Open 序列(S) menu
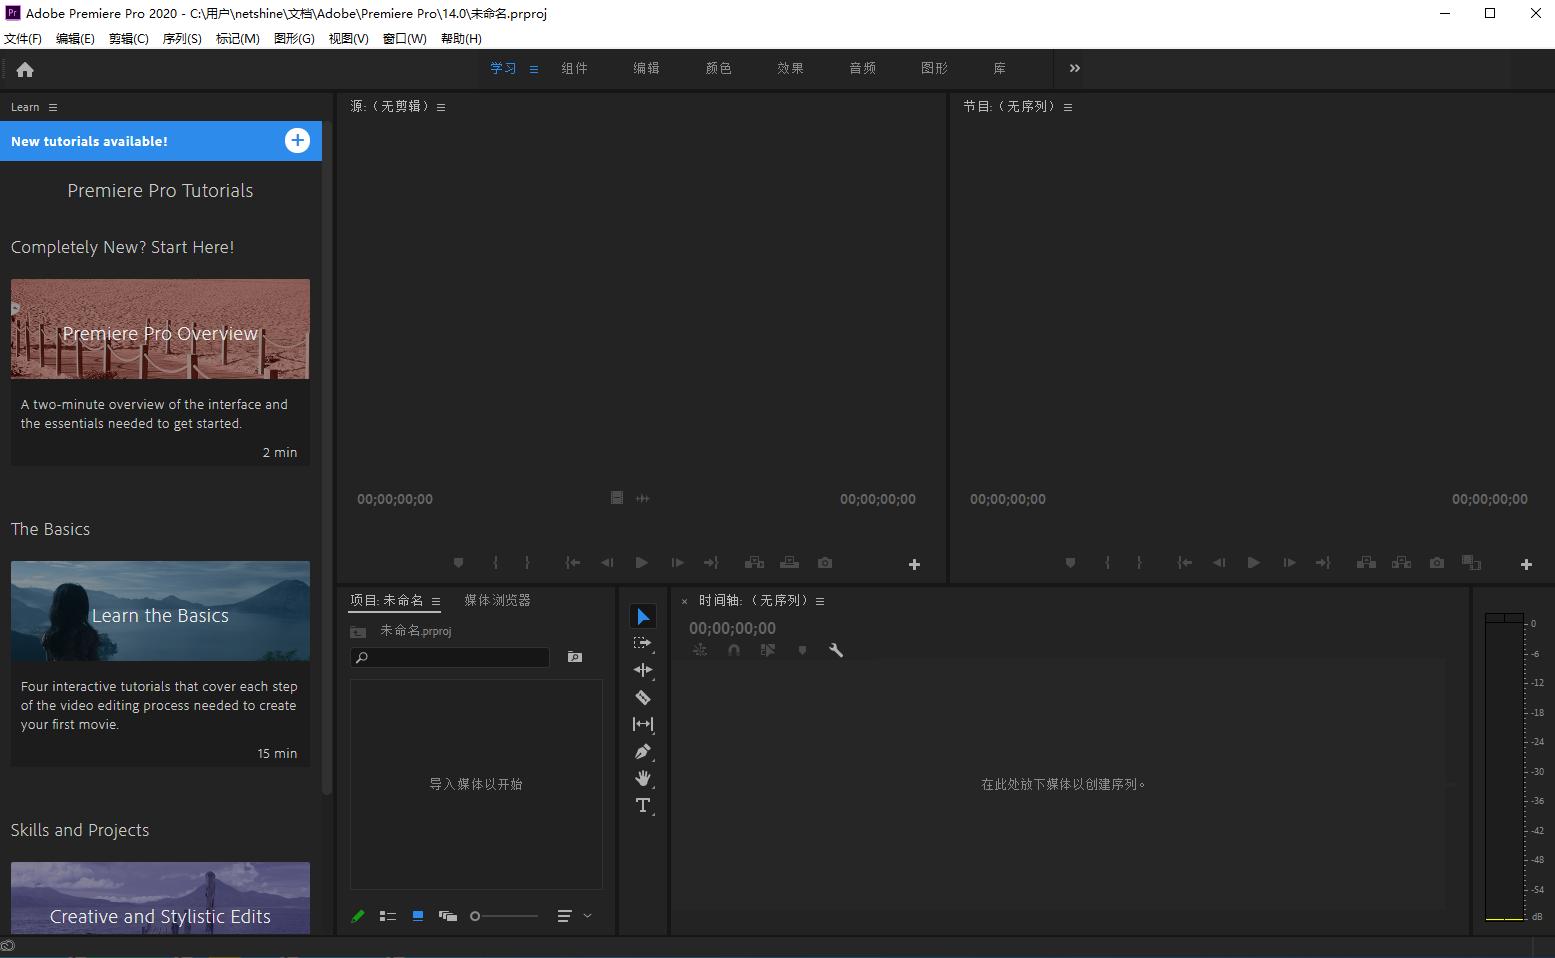Image resolution: width=1555 pixels, height=958 pixels. click(182, 38)
